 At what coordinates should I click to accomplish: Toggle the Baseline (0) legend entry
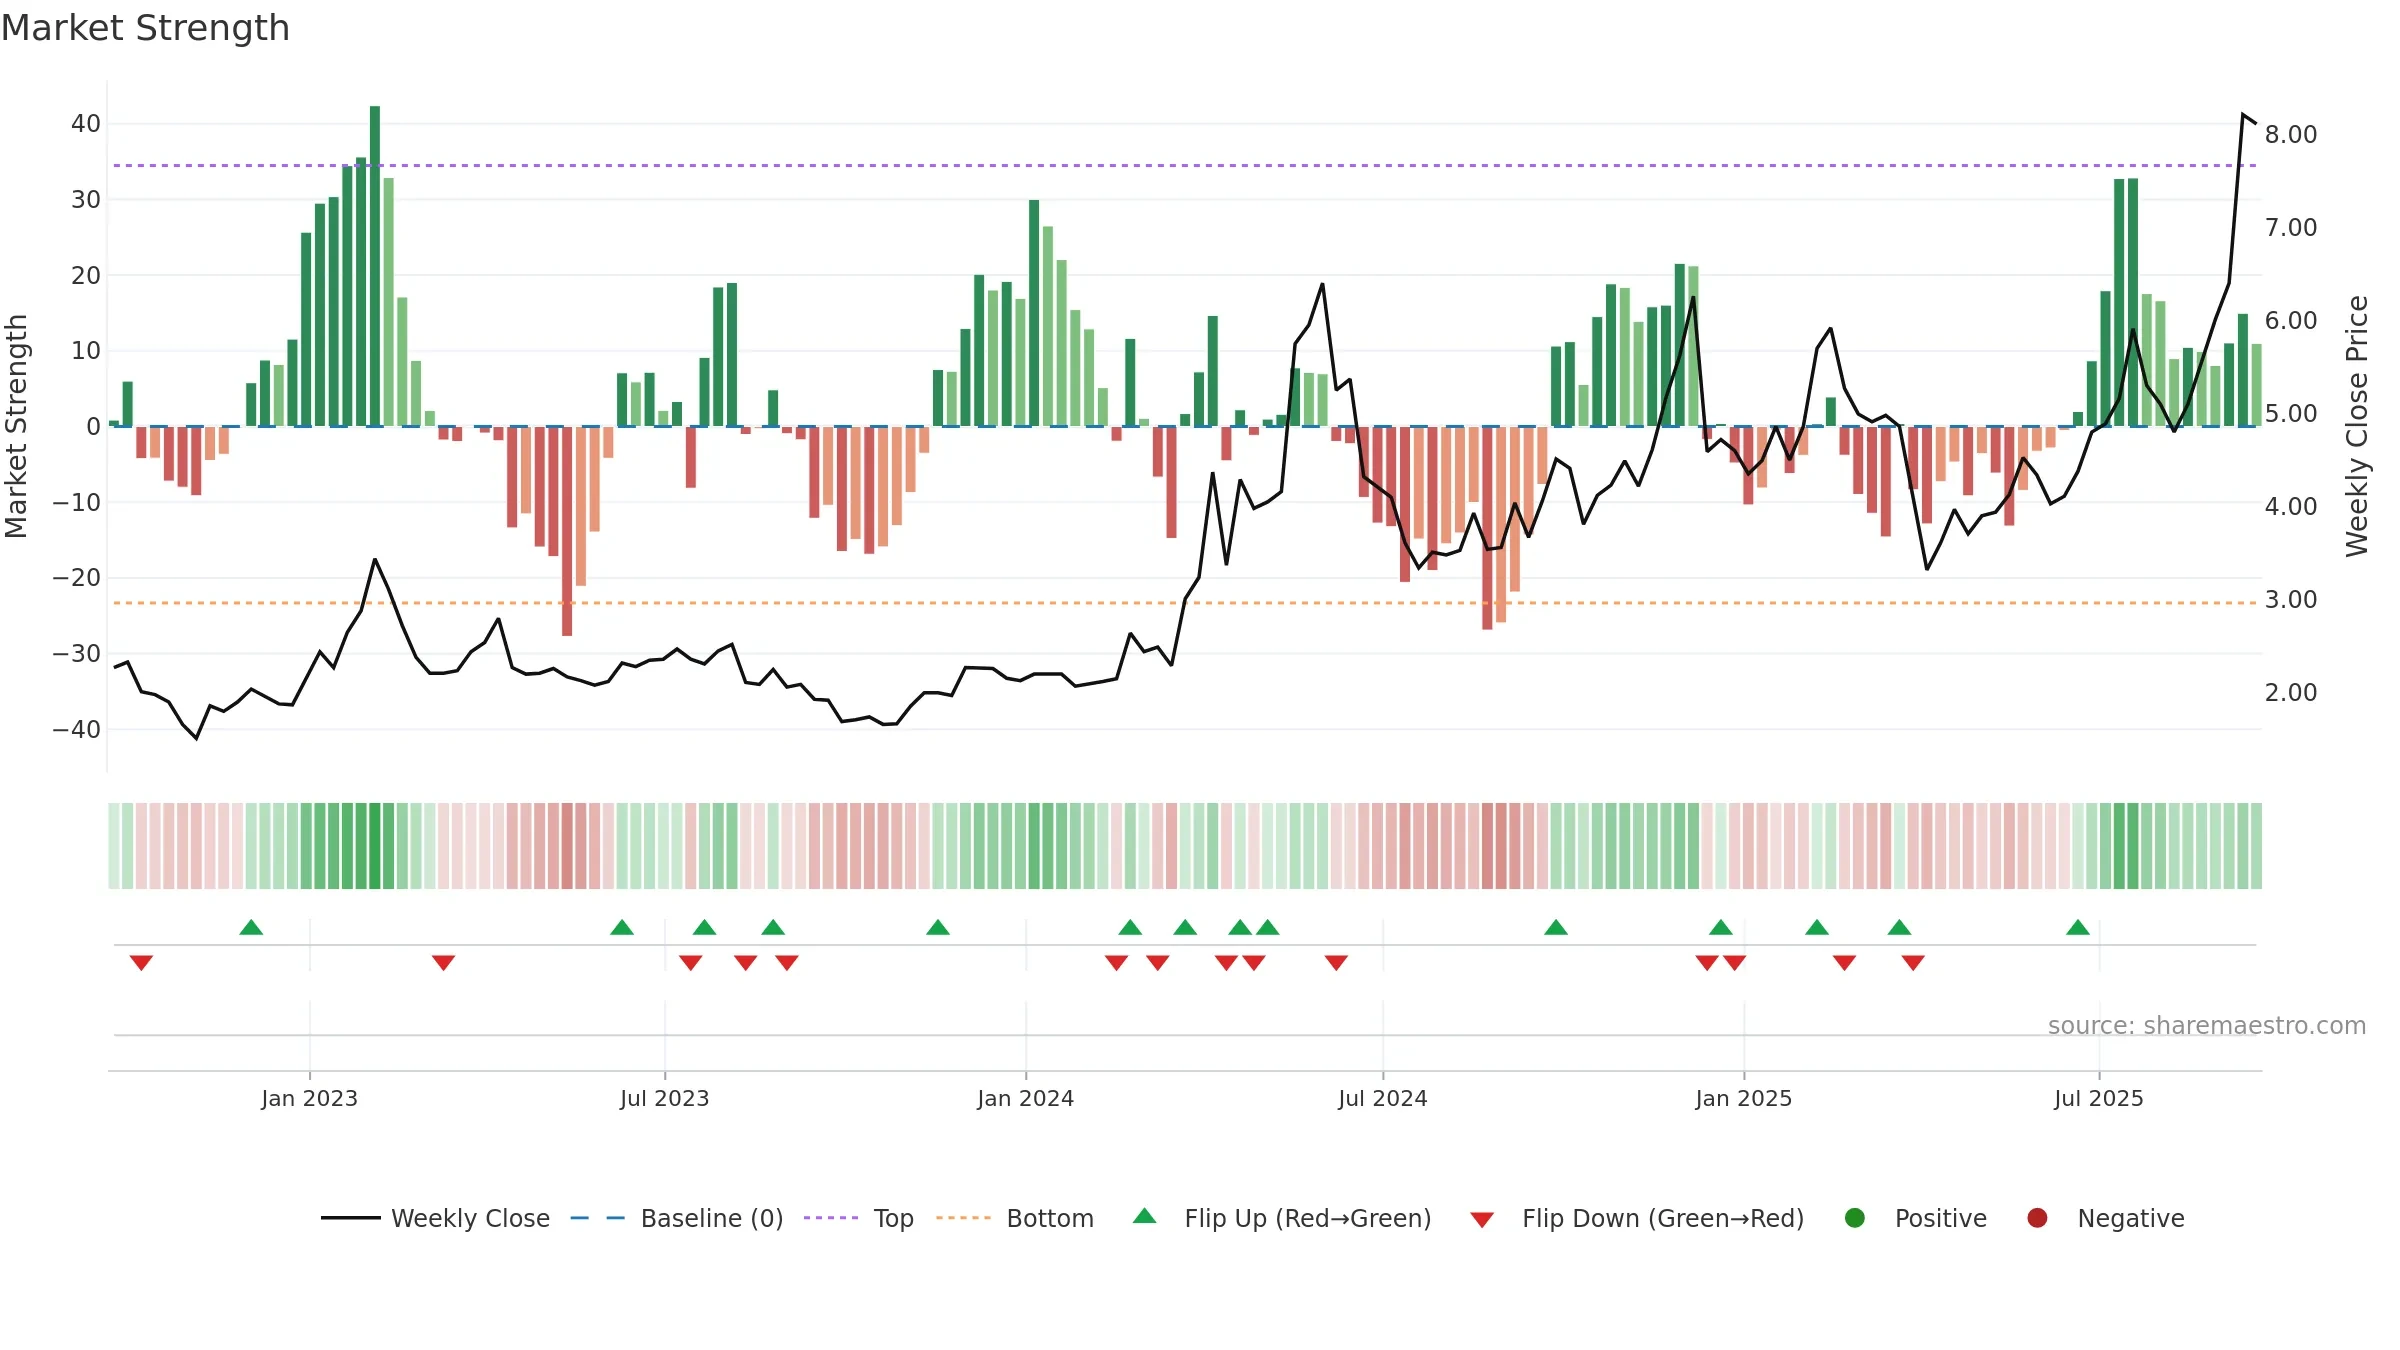676,1218
